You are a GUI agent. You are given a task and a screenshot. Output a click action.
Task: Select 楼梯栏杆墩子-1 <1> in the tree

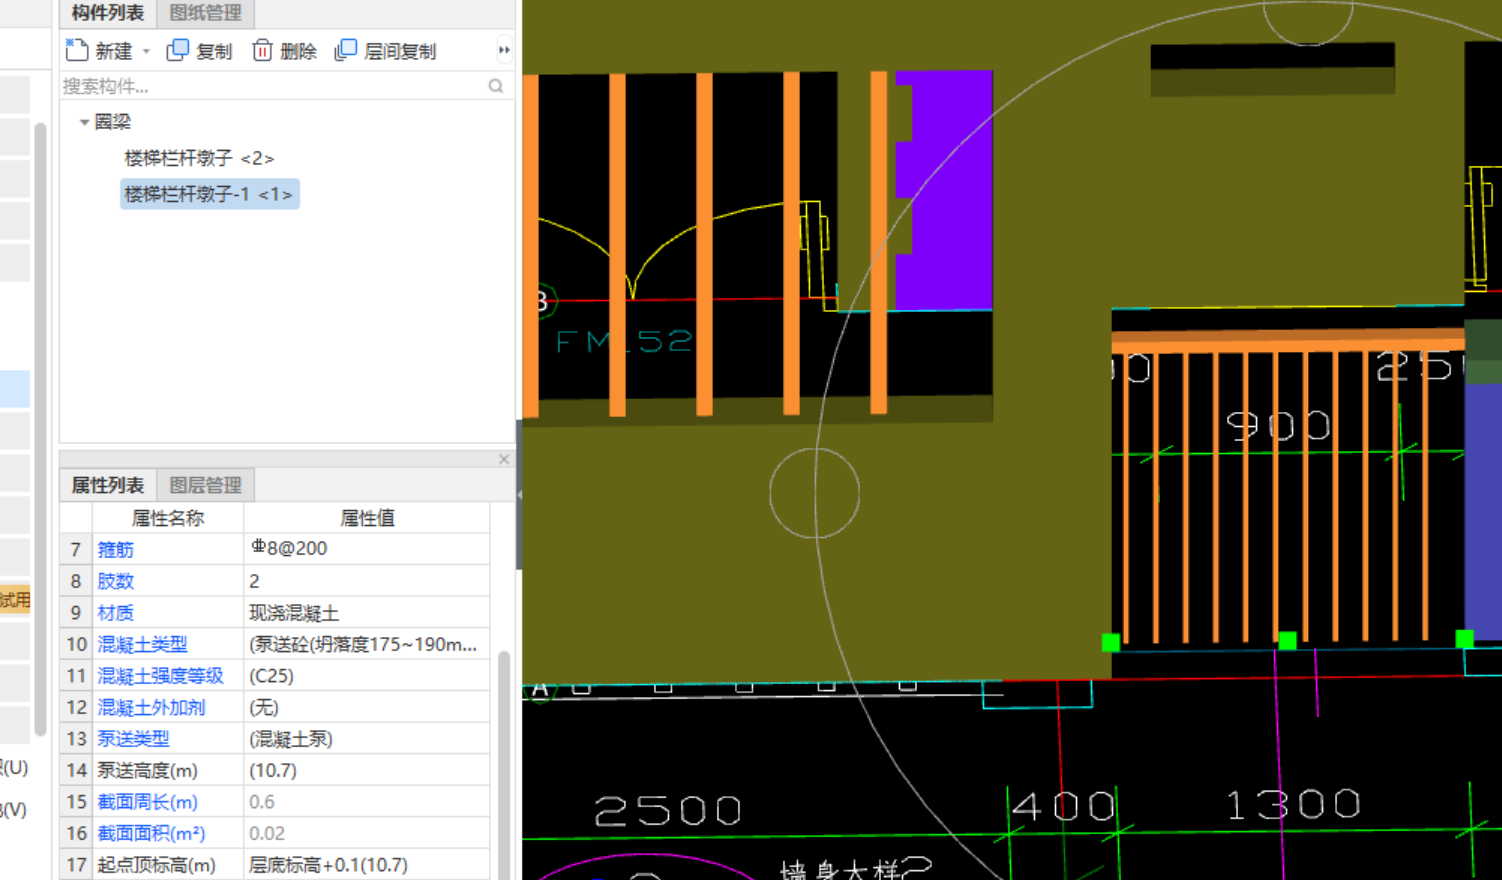point(209,194)
